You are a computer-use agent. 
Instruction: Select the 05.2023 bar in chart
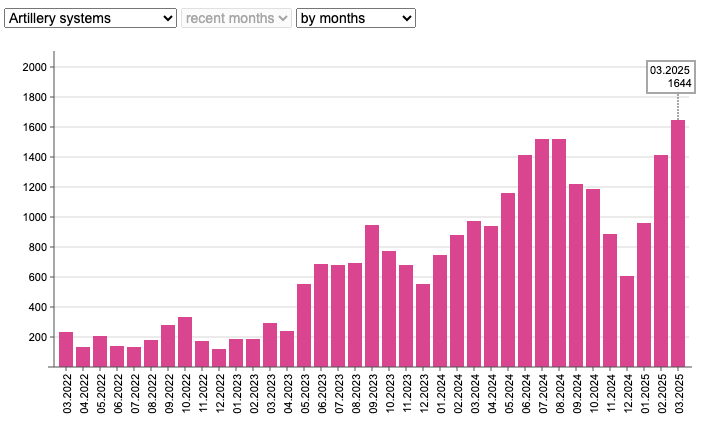point(304,326)
